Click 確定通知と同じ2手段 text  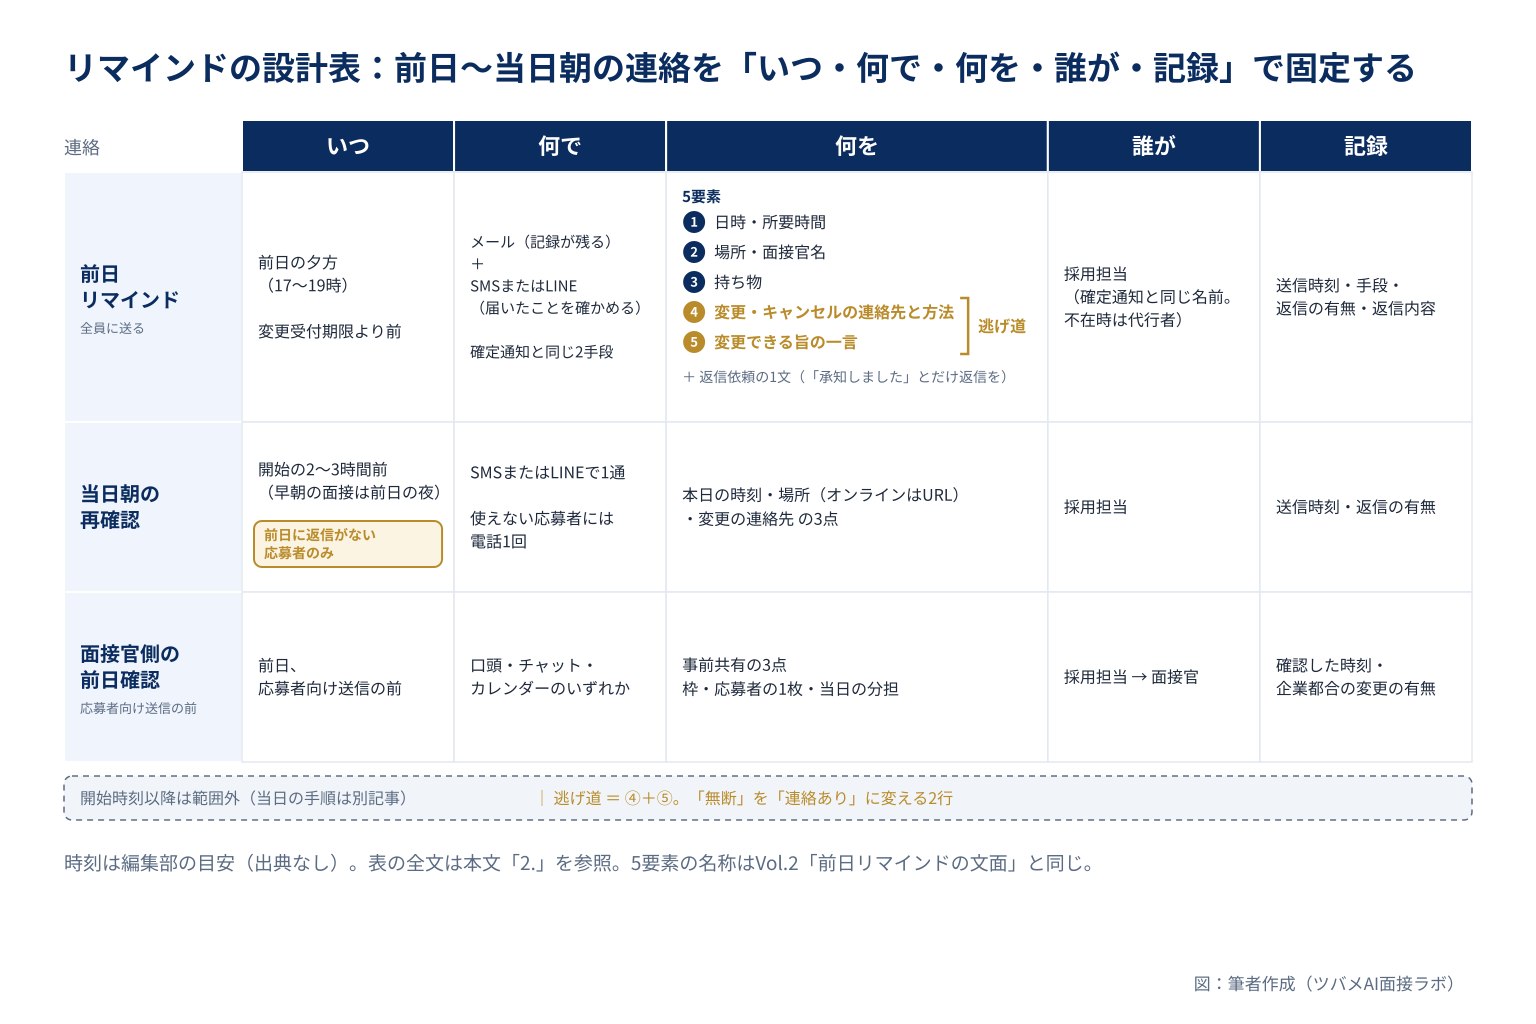[542, 352]
